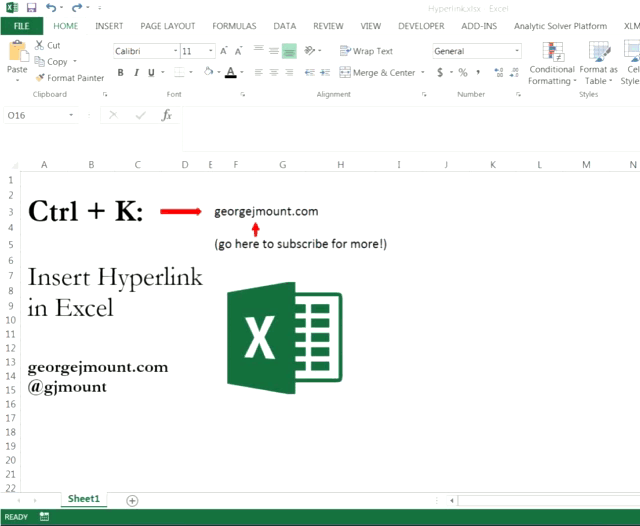Click the Fill Color paint bucket

(209, 72)
